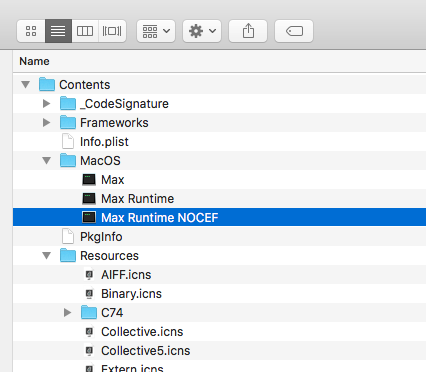This screenshot has width=426, height=372.
Task: Select the Contents folder icon
Action: click(47, 84)
